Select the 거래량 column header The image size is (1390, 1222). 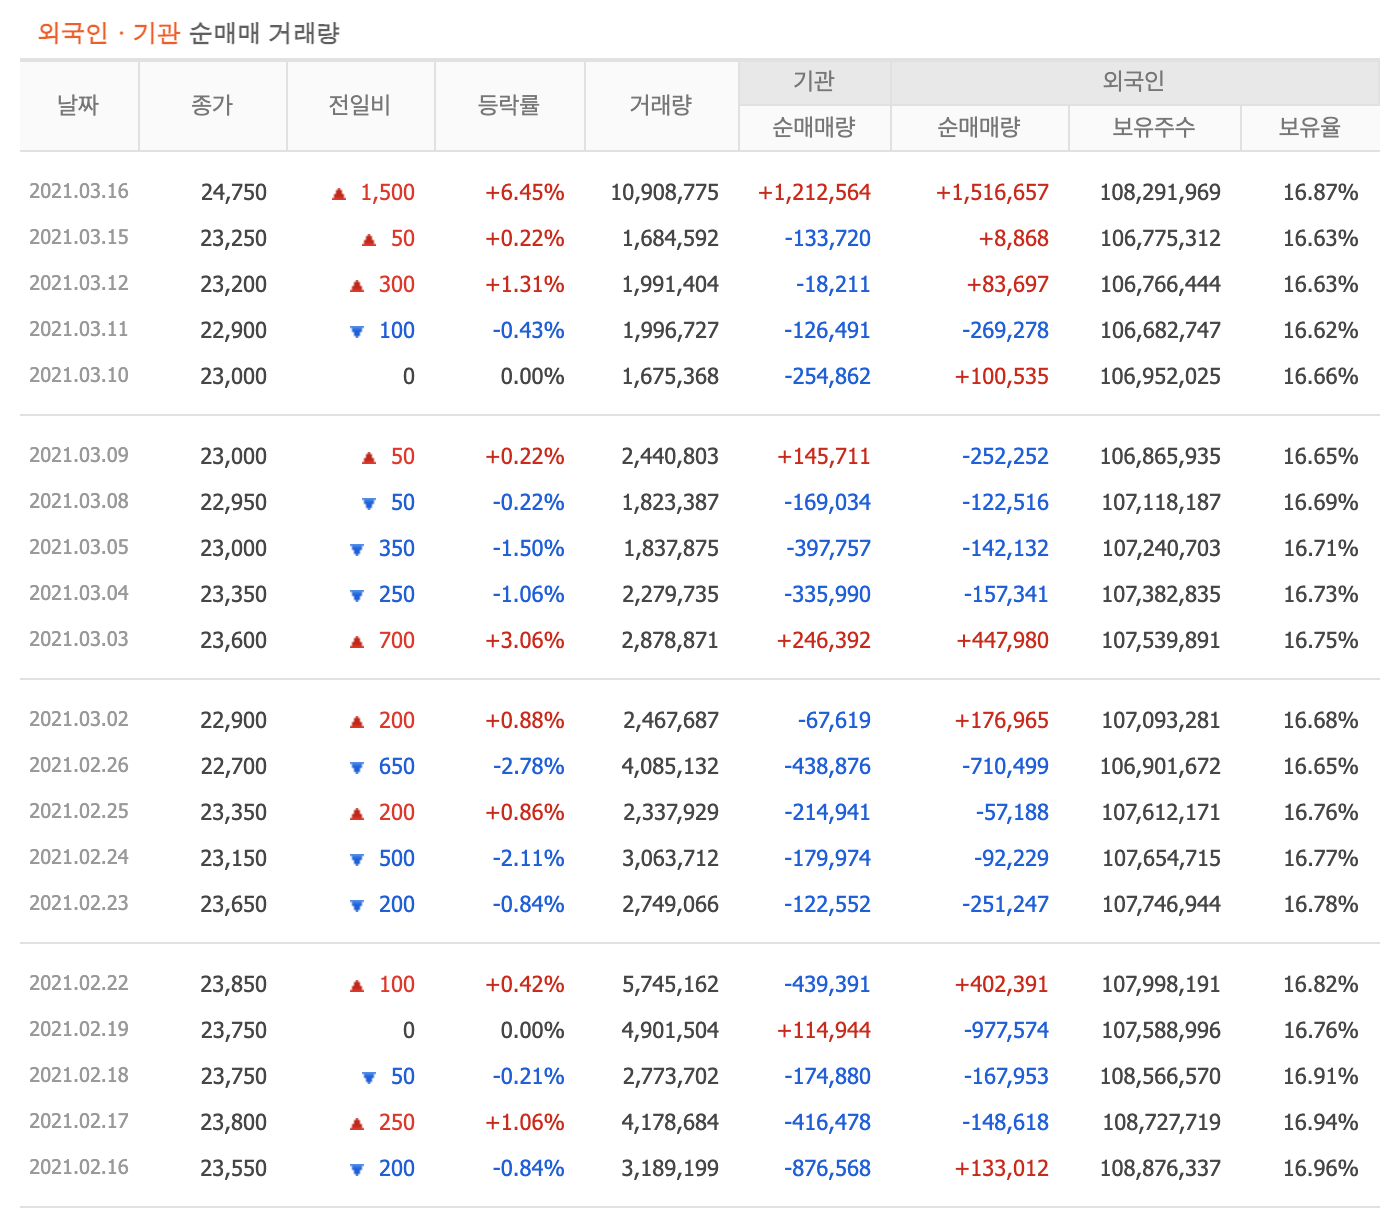pyautogui.click(x=661, y=105)
